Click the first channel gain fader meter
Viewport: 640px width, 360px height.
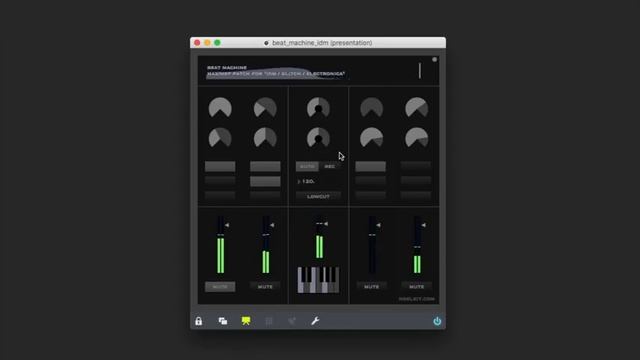click(221, 245)
